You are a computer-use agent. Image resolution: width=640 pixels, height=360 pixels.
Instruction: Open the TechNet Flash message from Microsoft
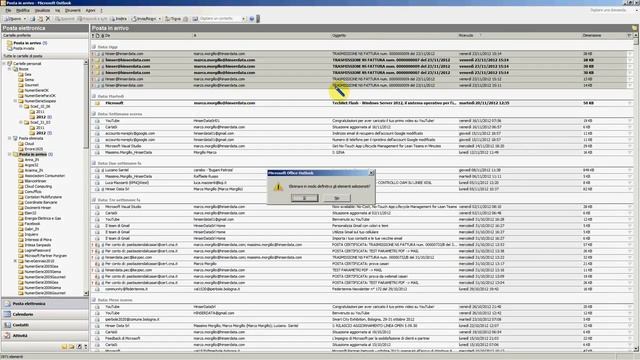[x=362, y=103]
